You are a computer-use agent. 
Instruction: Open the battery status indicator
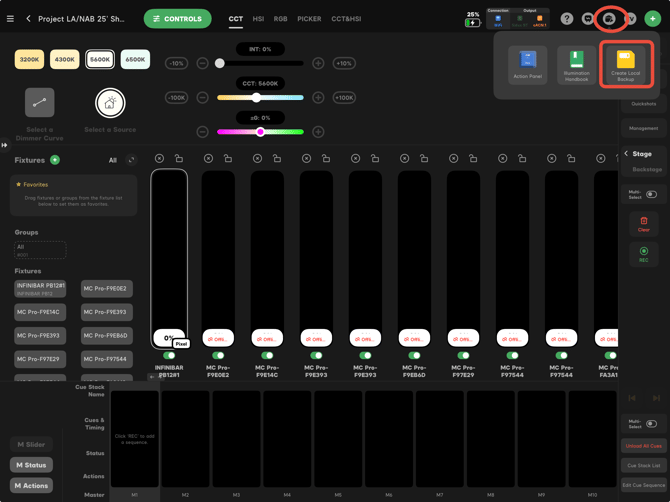coord(472,20)
